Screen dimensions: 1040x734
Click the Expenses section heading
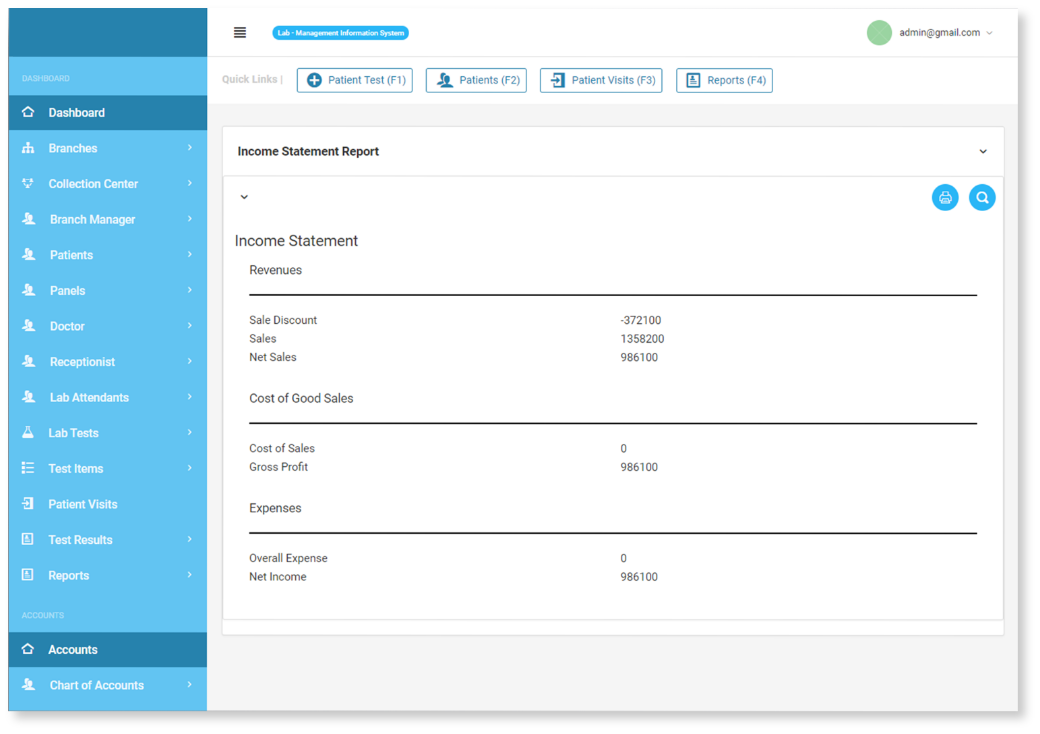click(275, 508)
